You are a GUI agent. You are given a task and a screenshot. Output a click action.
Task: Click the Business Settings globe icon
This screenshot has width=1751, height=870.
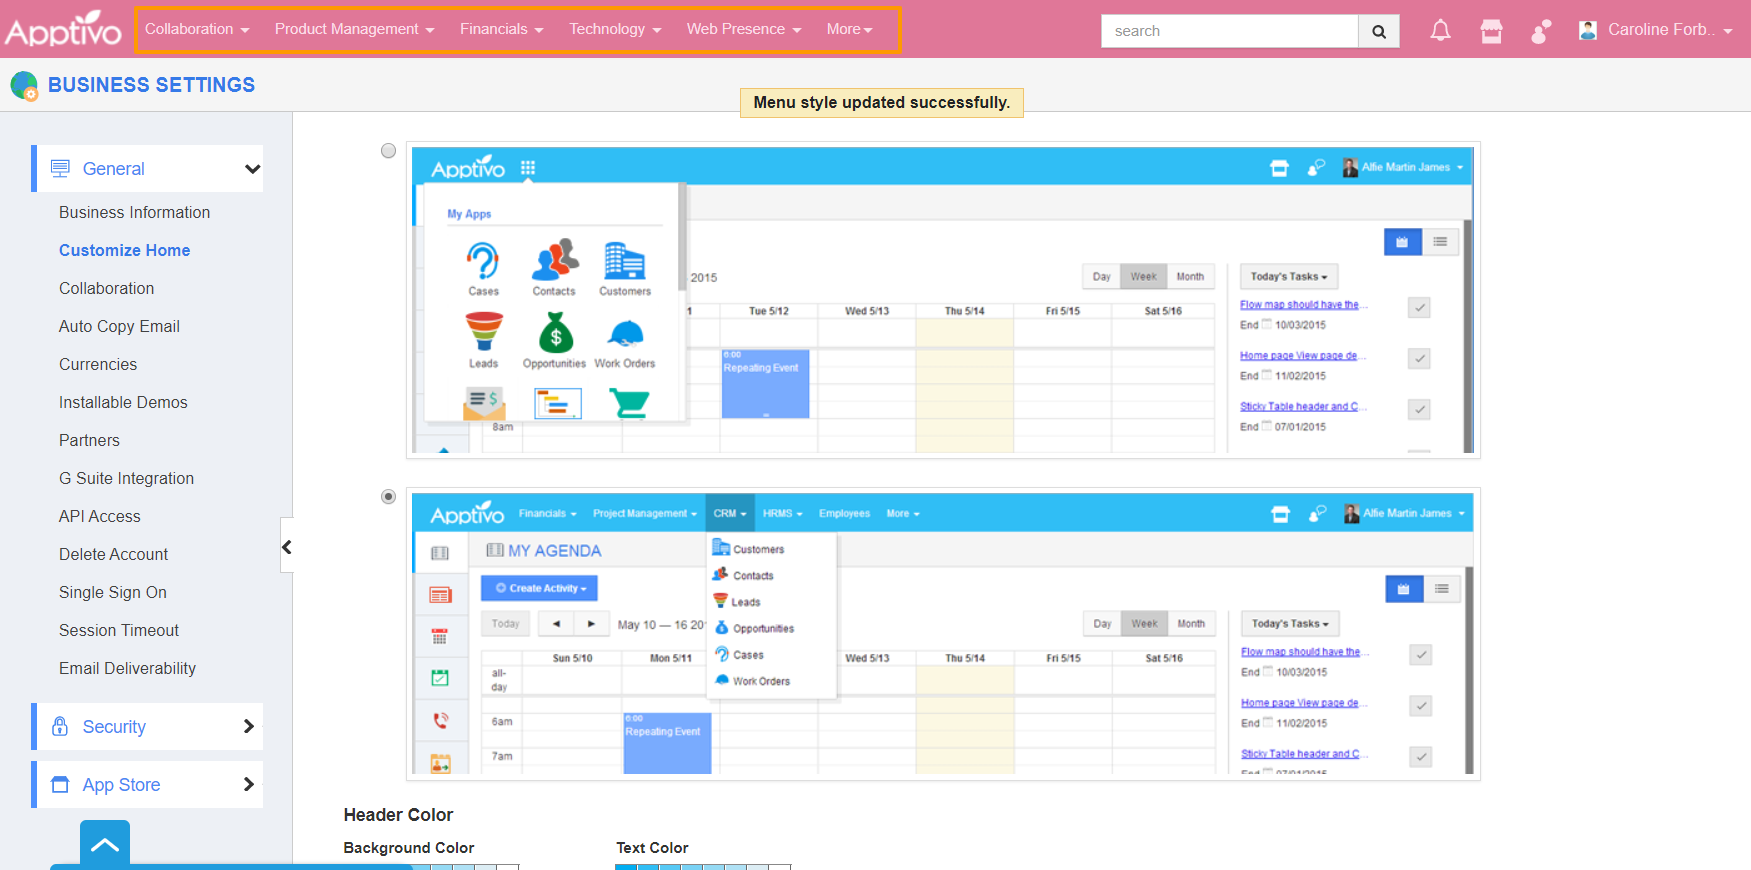(x=24, y=86)
